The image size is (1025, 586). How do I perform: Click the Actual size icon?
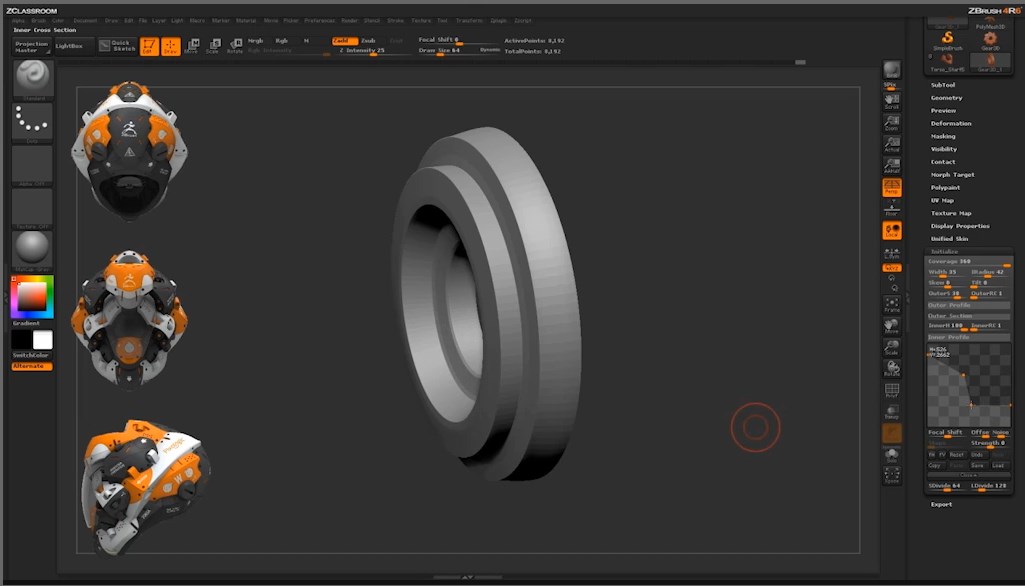(892, 145)
